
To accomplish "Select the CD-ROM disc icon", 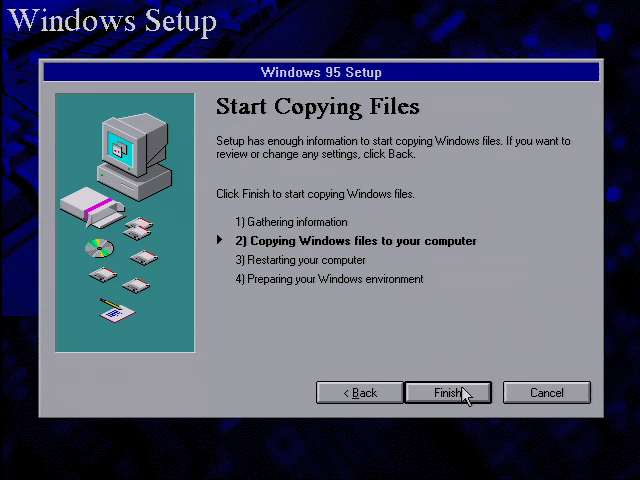I will click(x=100, y=248).
